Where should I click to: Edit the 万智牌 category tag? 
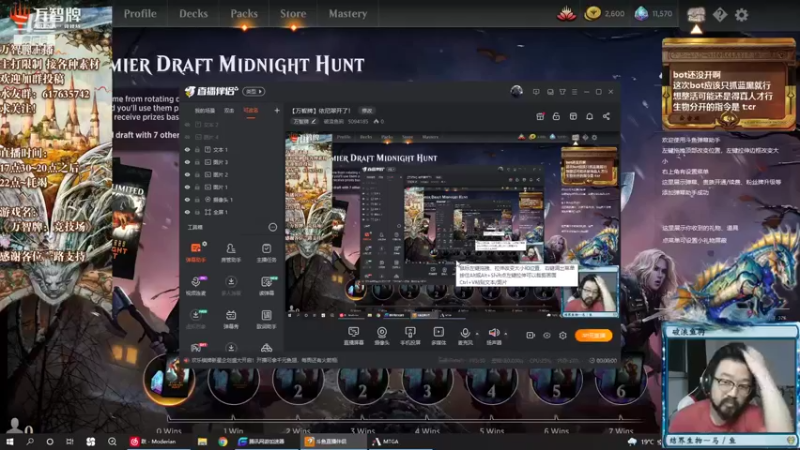tap(305, 121)
